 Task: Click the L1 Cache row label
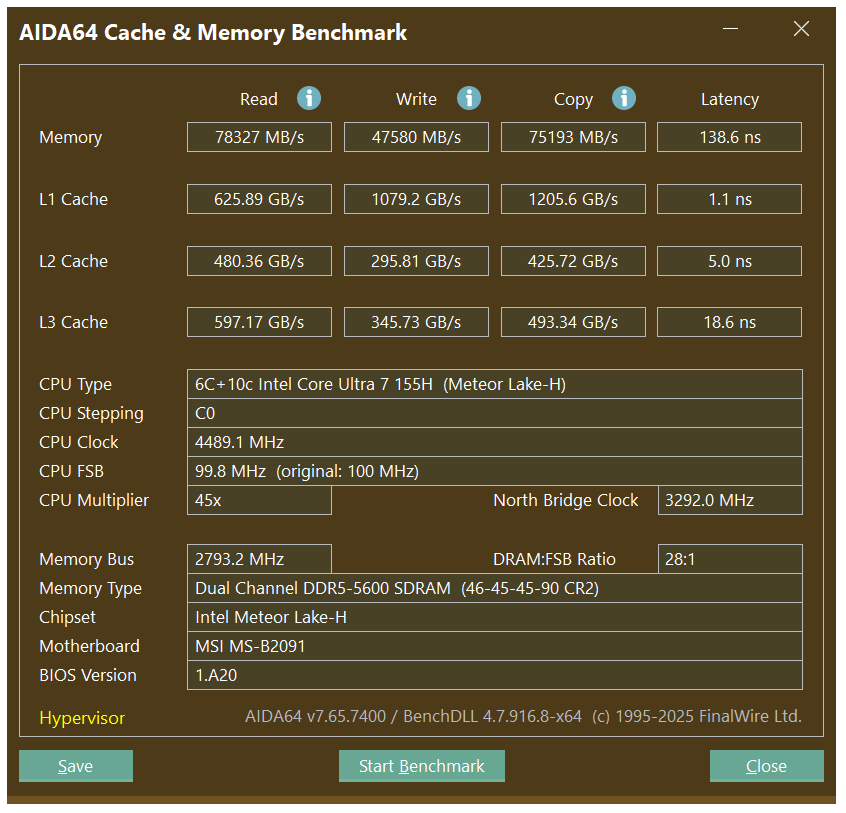tap(73, 199)
